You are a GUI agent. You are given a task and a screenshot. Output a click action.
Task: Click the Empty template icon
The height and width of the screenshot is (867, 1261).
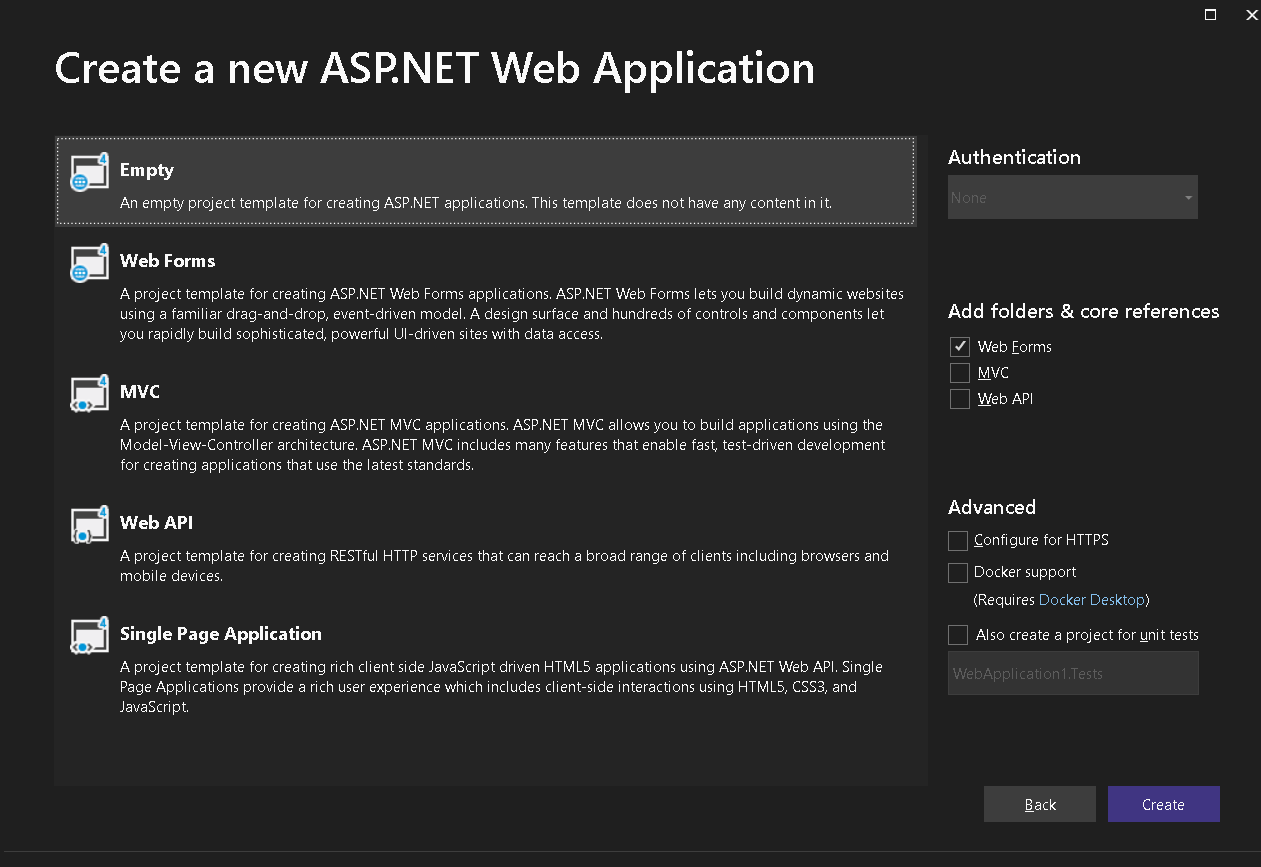click(90, 172)
